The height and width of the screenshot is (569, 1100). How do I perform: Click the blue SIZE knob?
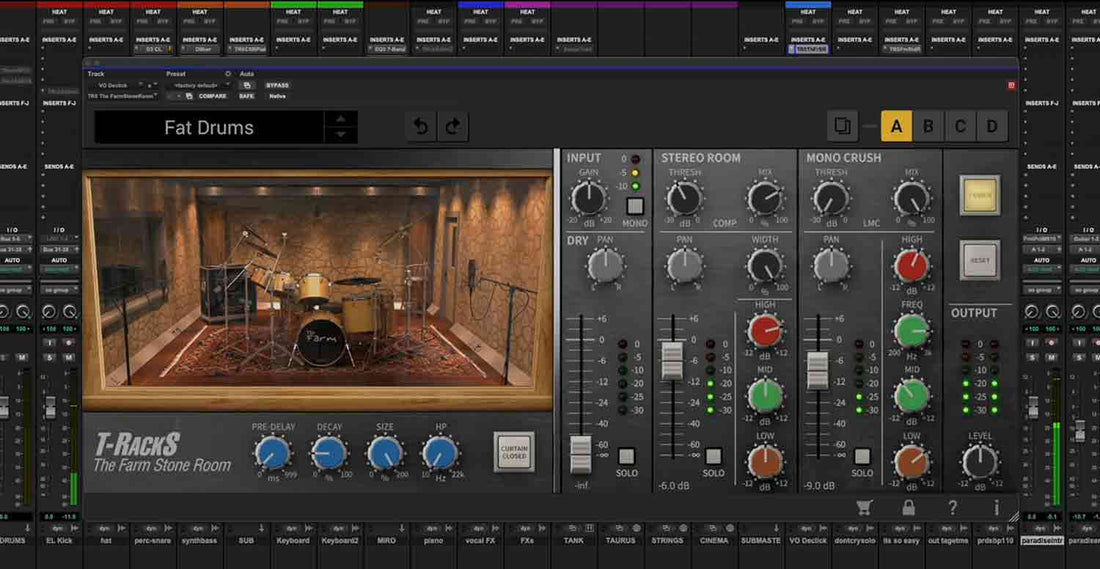point(385,454)
